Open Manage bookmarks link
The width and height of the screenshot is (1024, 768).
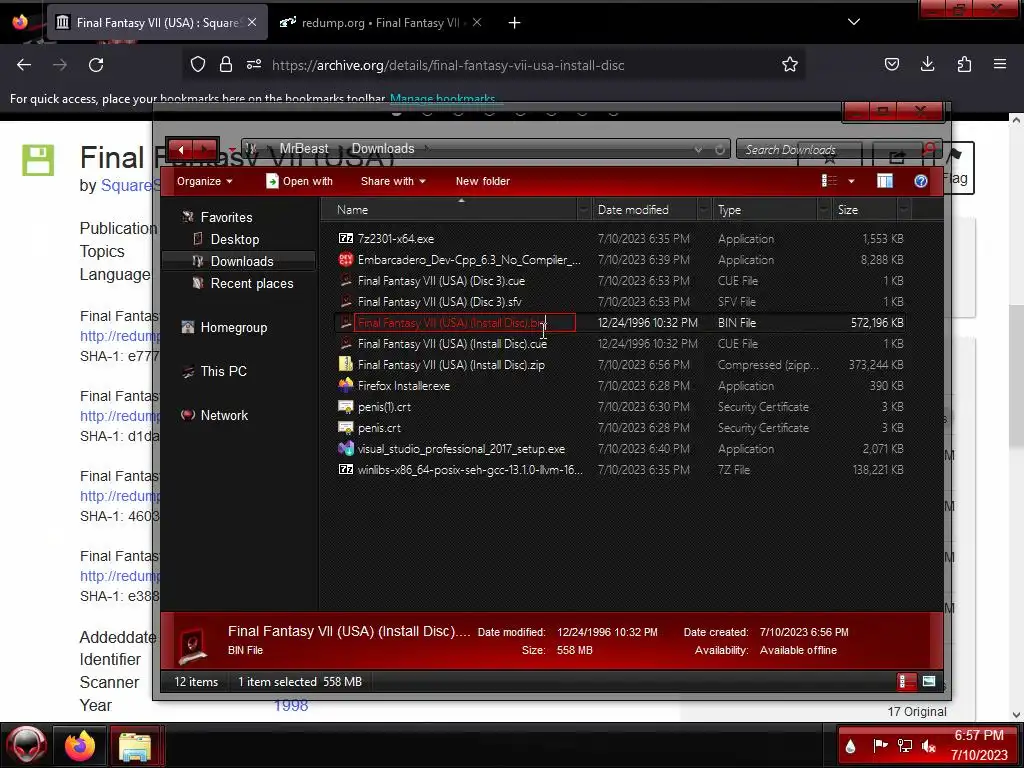[x=443, y=99]
